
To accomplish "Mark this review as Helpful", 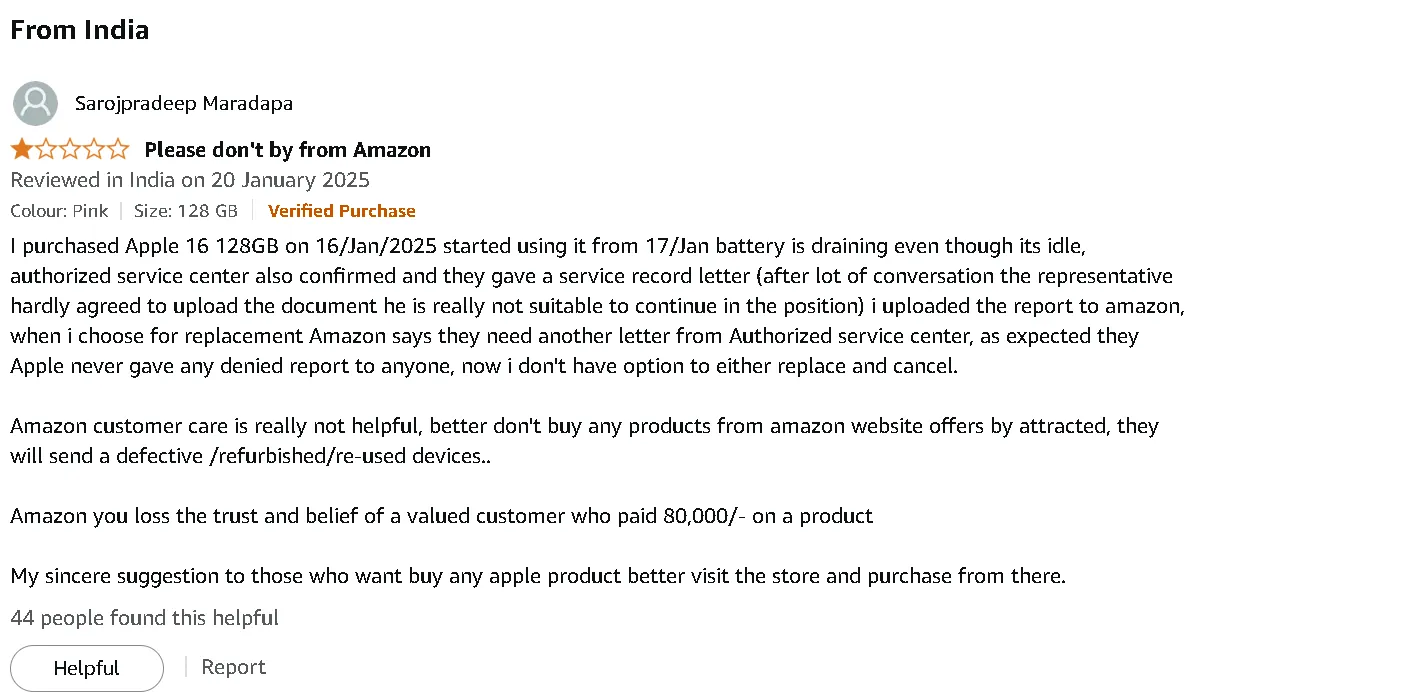I will tap(87, 668).
